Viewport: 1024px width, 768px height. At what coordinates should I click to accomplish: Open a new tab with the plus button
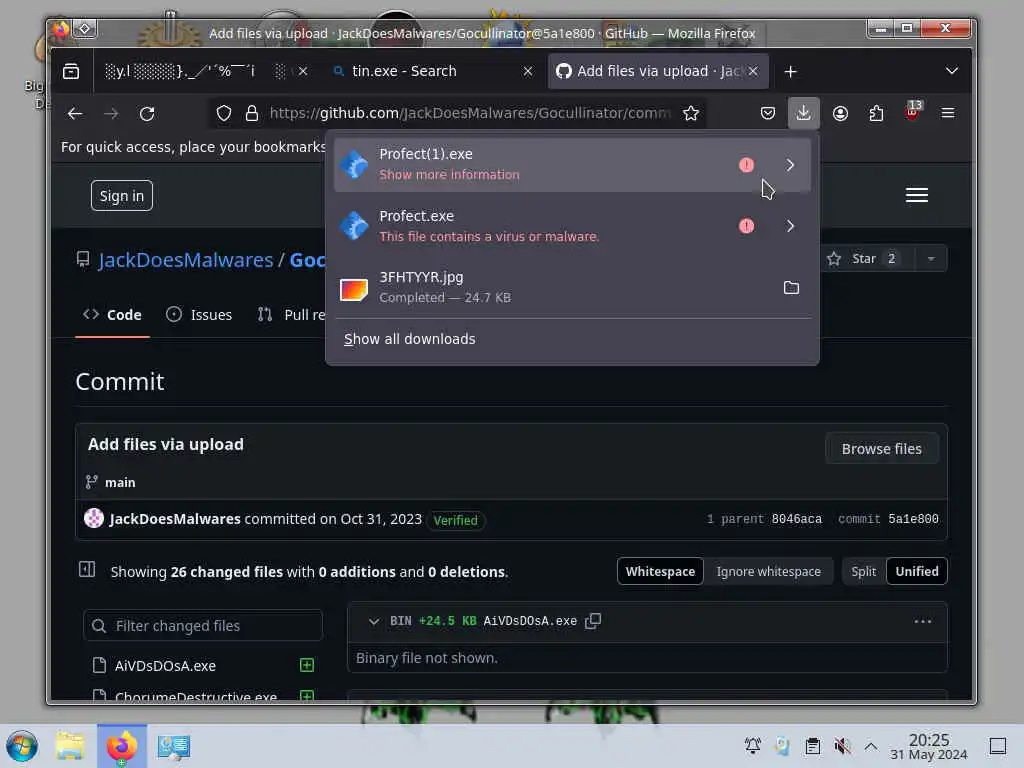point(790,71)
